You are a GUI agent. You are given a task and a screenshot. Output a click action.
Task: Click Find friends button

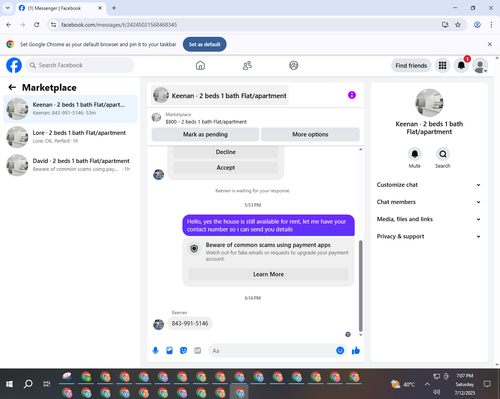point(411,65)
